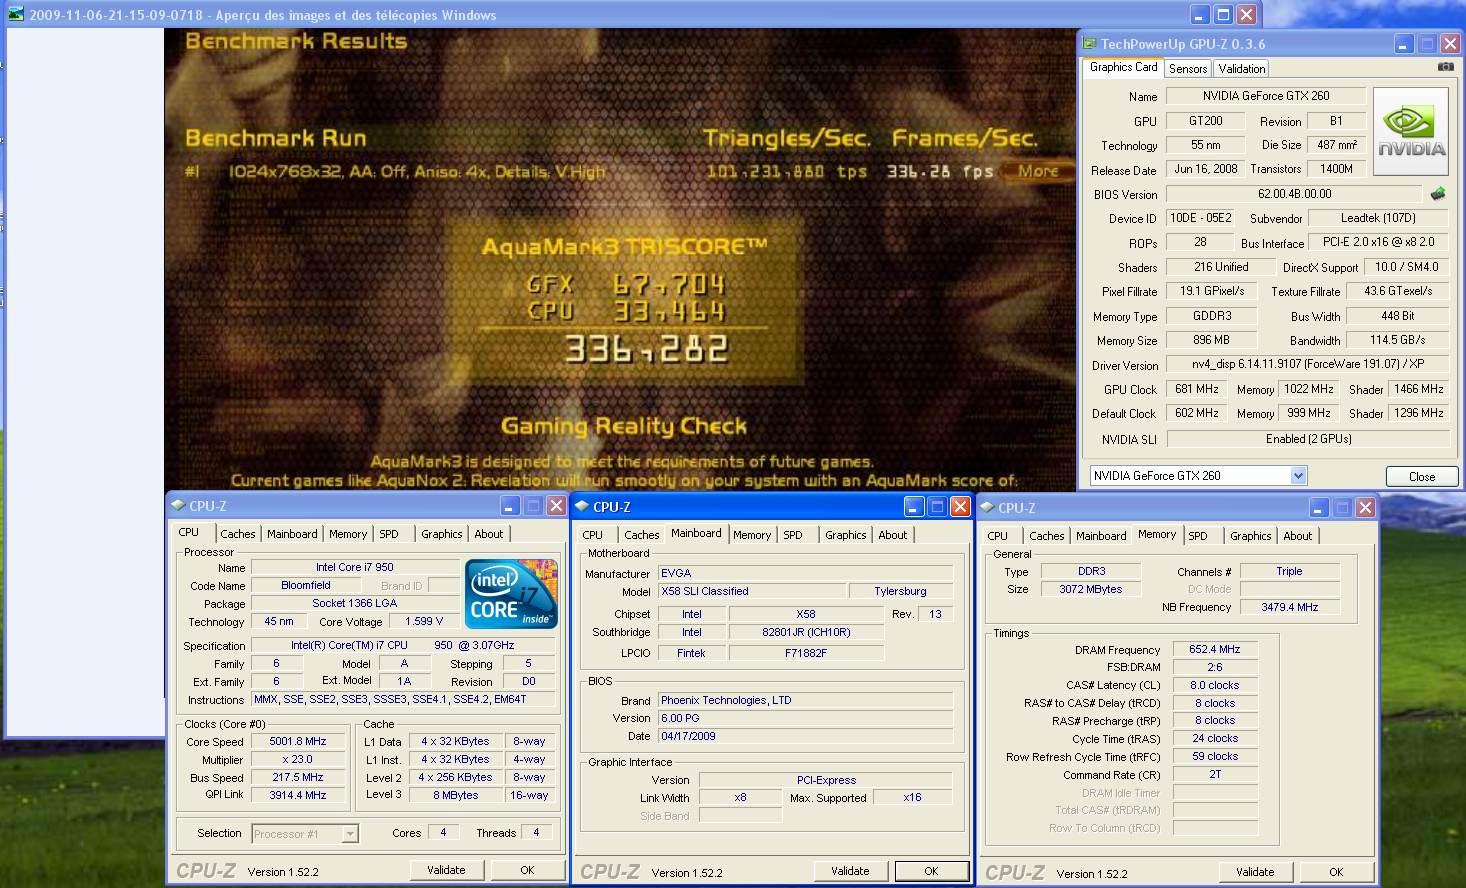Close the picture viewer window
The image size is (1466, 888).
tap(1246, 14)
